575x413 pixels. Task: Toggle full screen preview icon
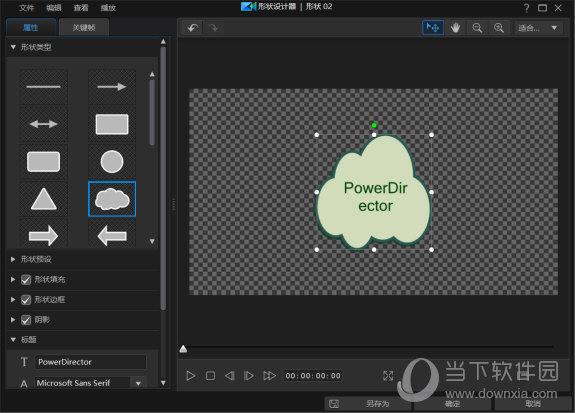point(388,376)
